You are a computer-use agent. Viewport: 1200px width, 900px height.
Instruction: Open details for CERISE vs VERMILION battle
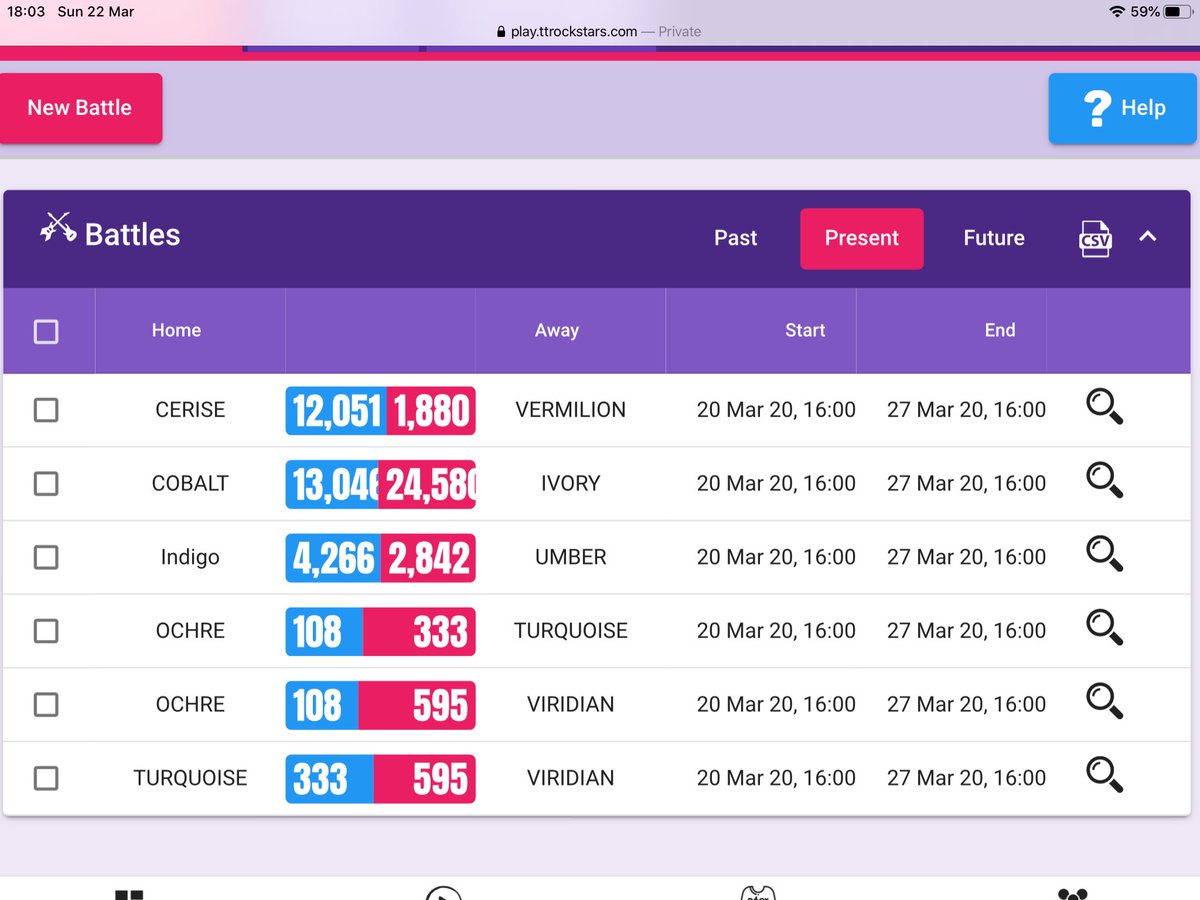[1105, 408]
